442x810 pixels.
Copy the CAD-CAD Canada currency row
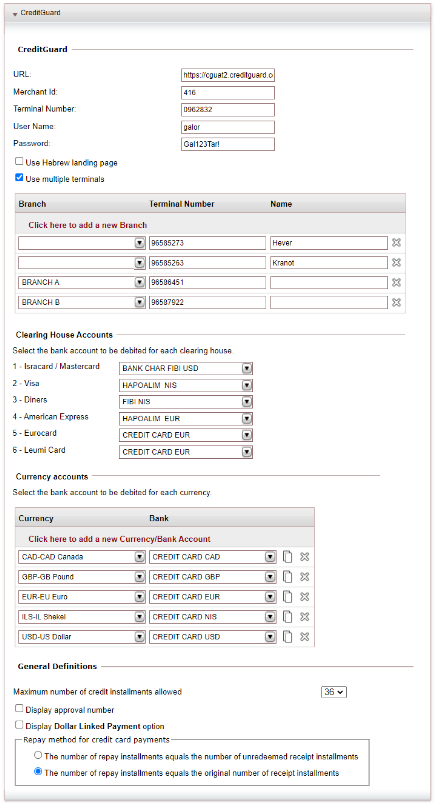288,557
